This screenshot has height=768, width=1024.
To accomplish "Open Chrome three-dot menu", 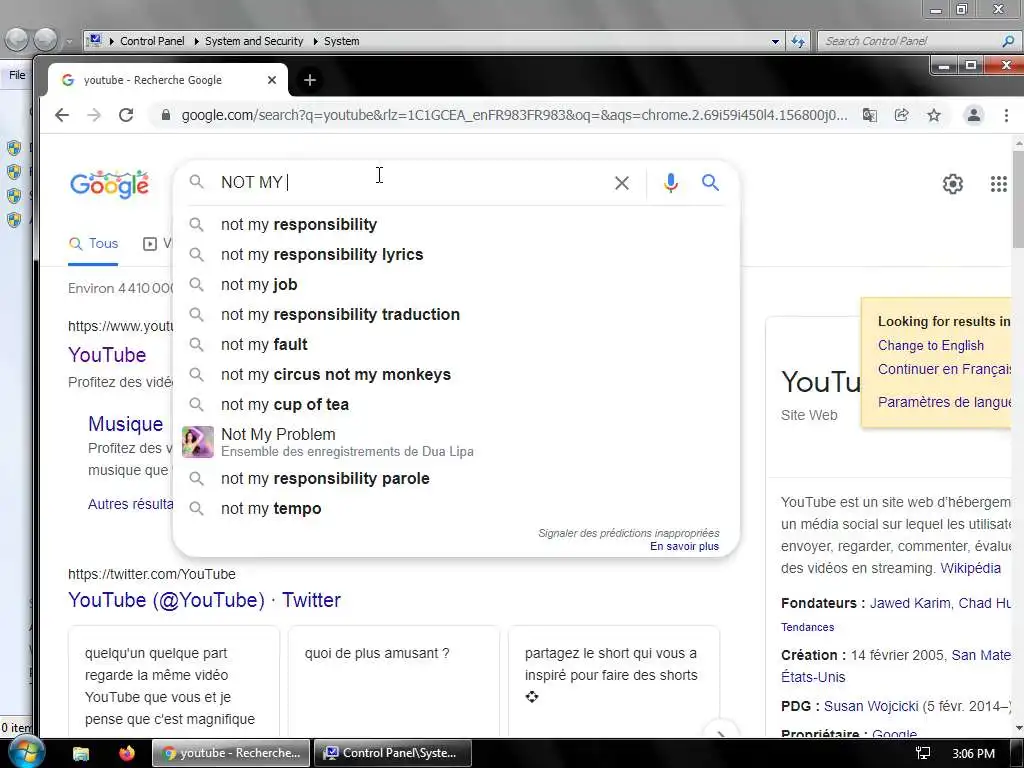I will click(x=1006, y=115).
